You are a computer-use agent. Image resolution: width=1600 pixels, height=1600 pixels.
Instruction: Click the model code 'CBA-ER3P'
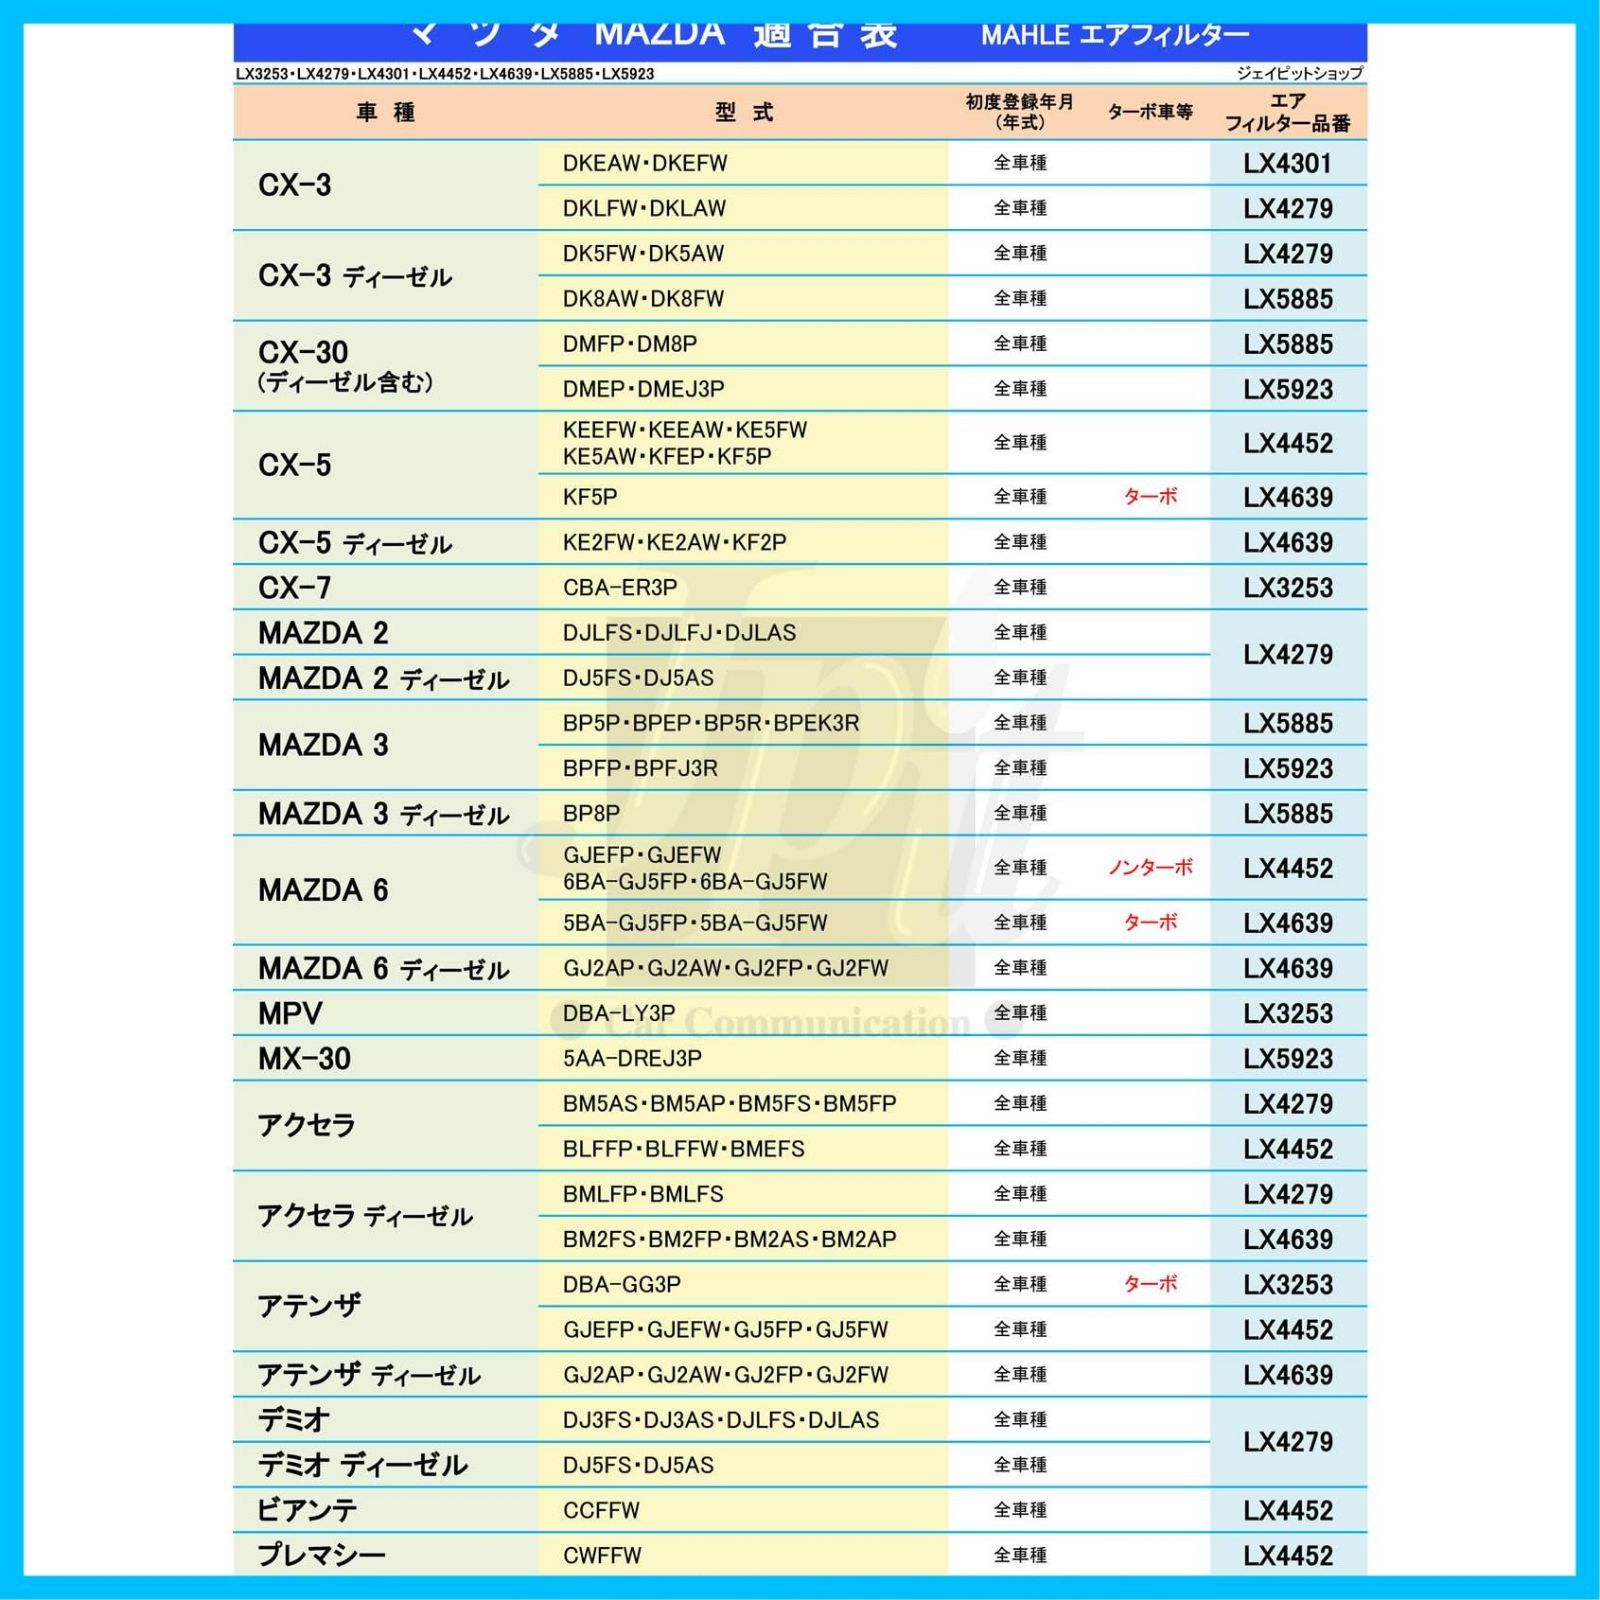[x=620, y=587]
